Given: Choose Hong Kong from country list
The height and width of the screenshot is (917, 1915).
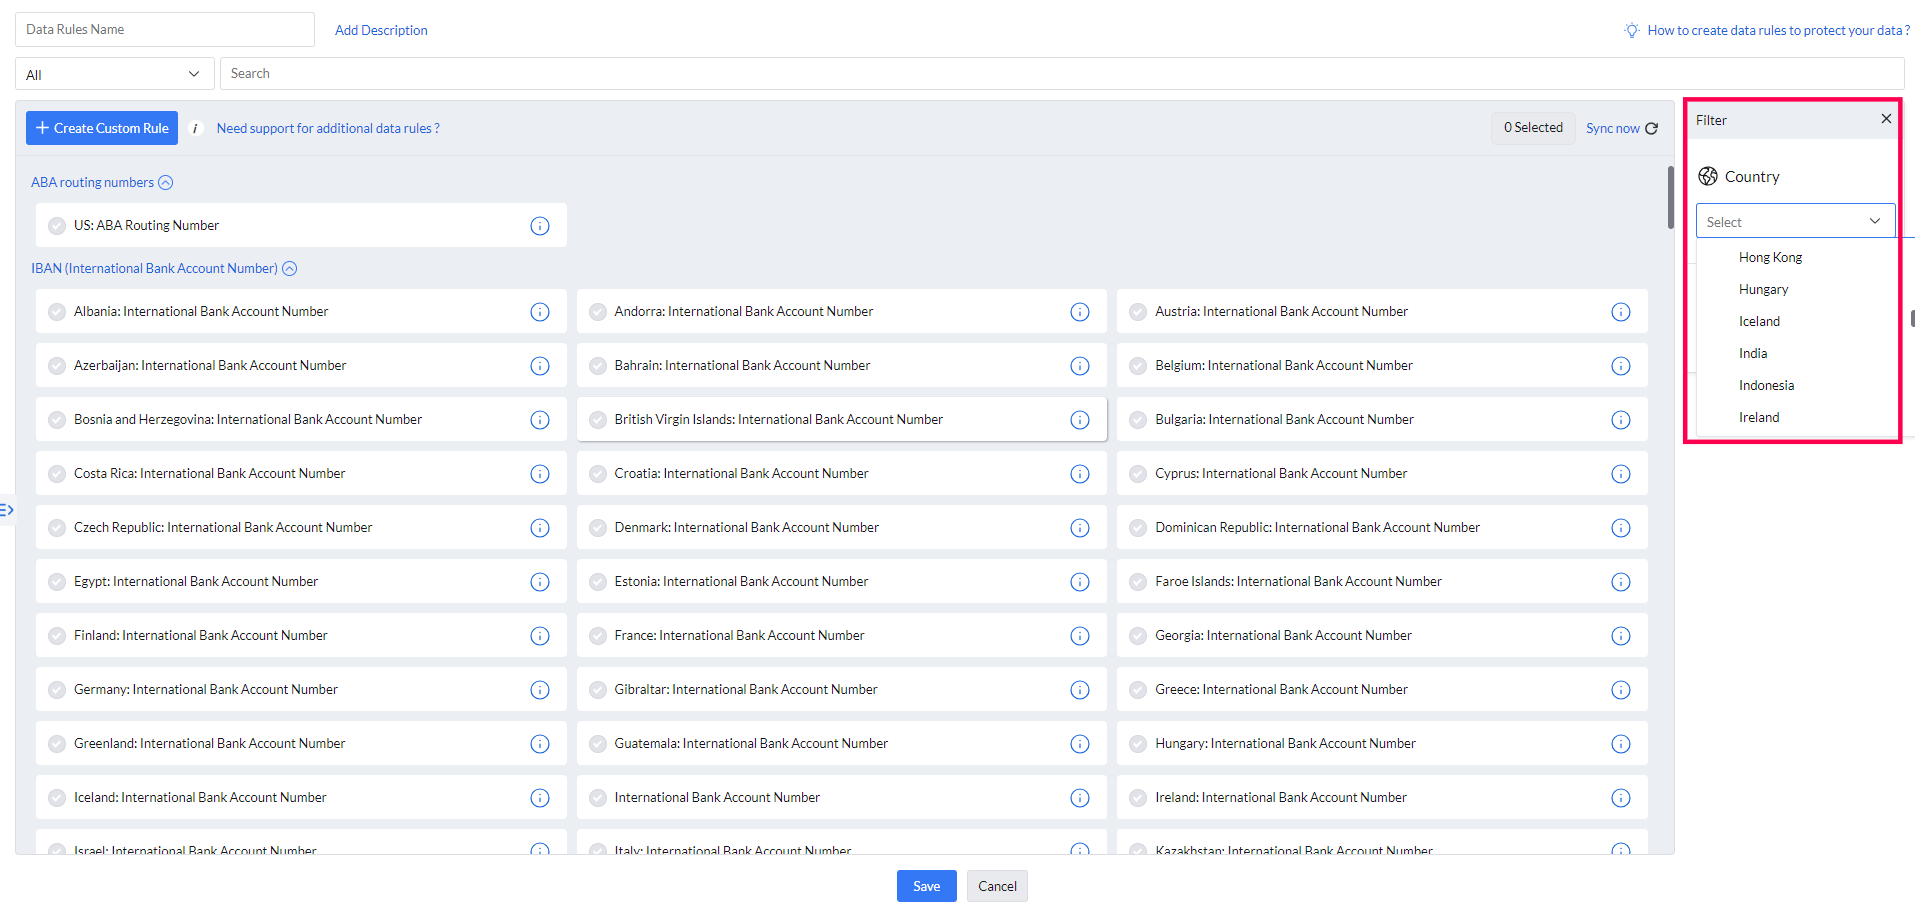Looking at the screenshot, I should pos(1770,257).
